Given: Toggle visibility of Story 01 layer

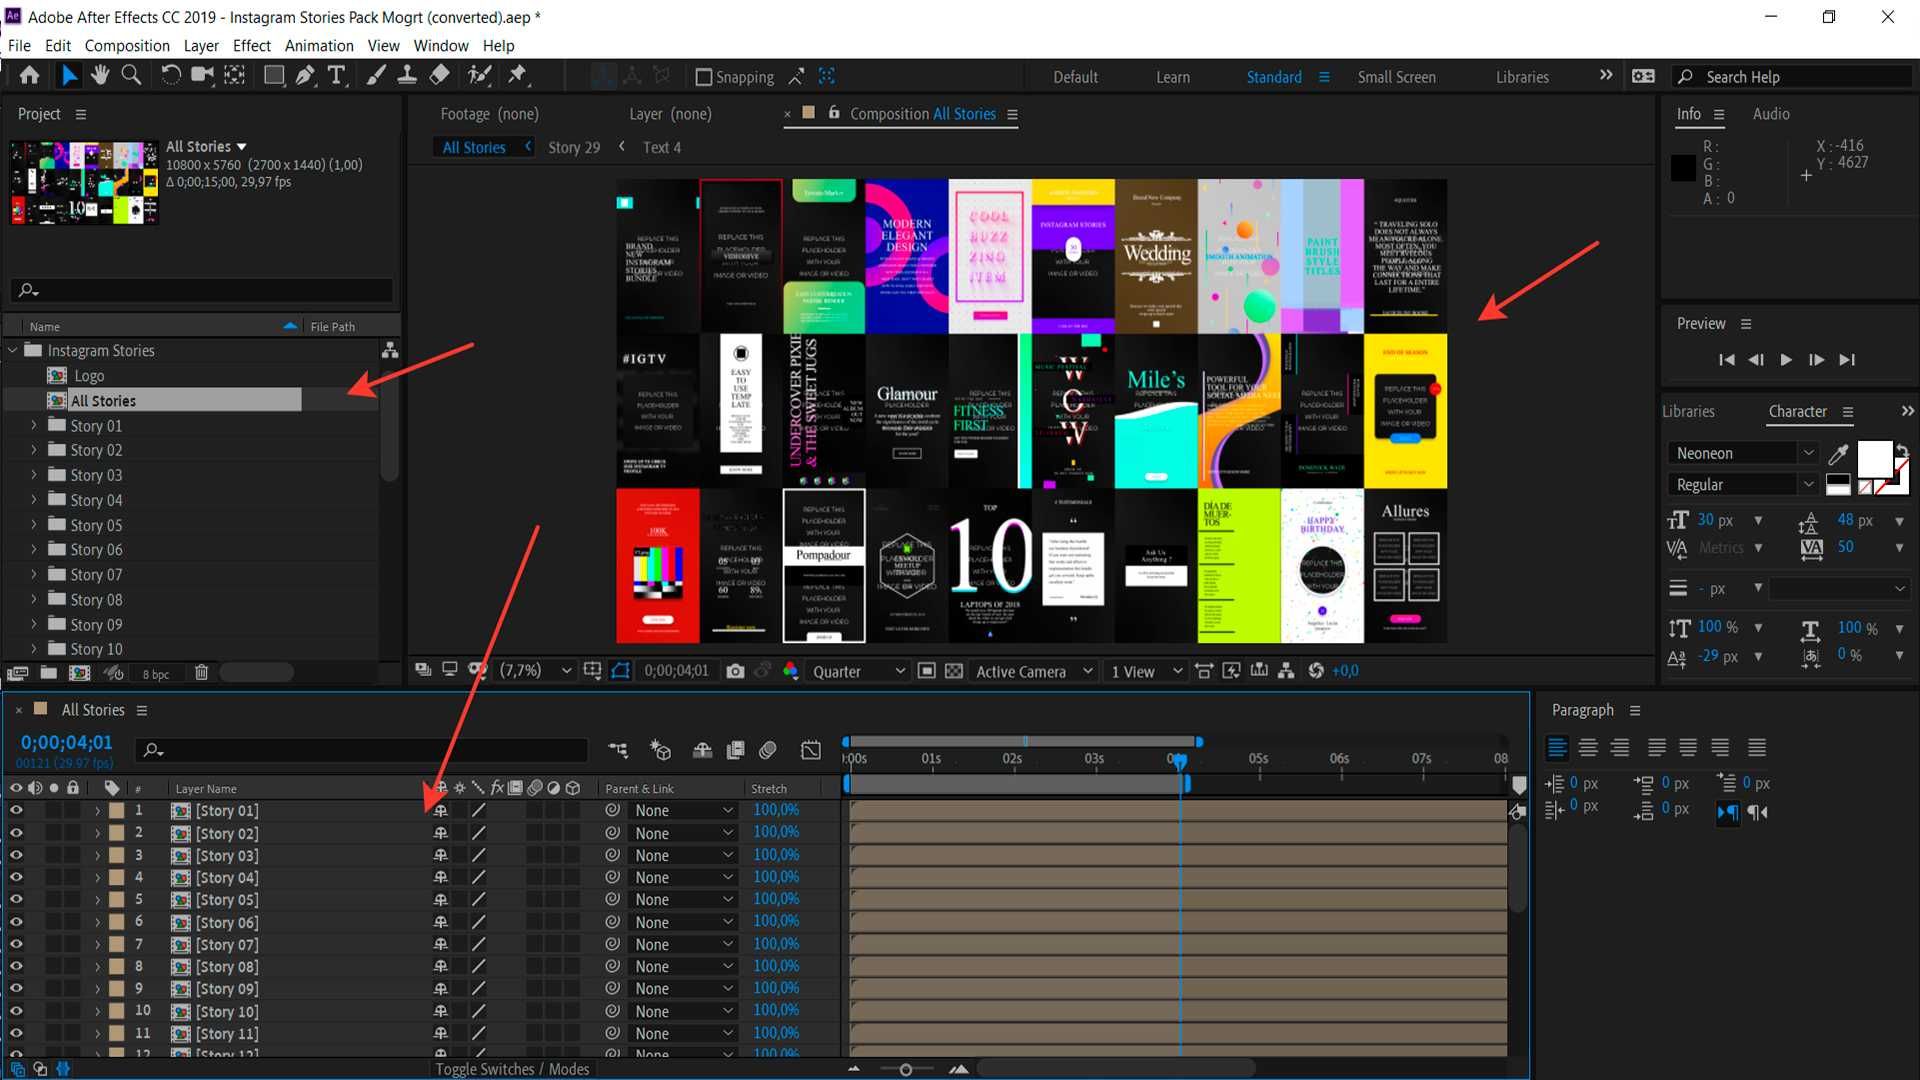Looking at the screenshot, I should 15,810.
